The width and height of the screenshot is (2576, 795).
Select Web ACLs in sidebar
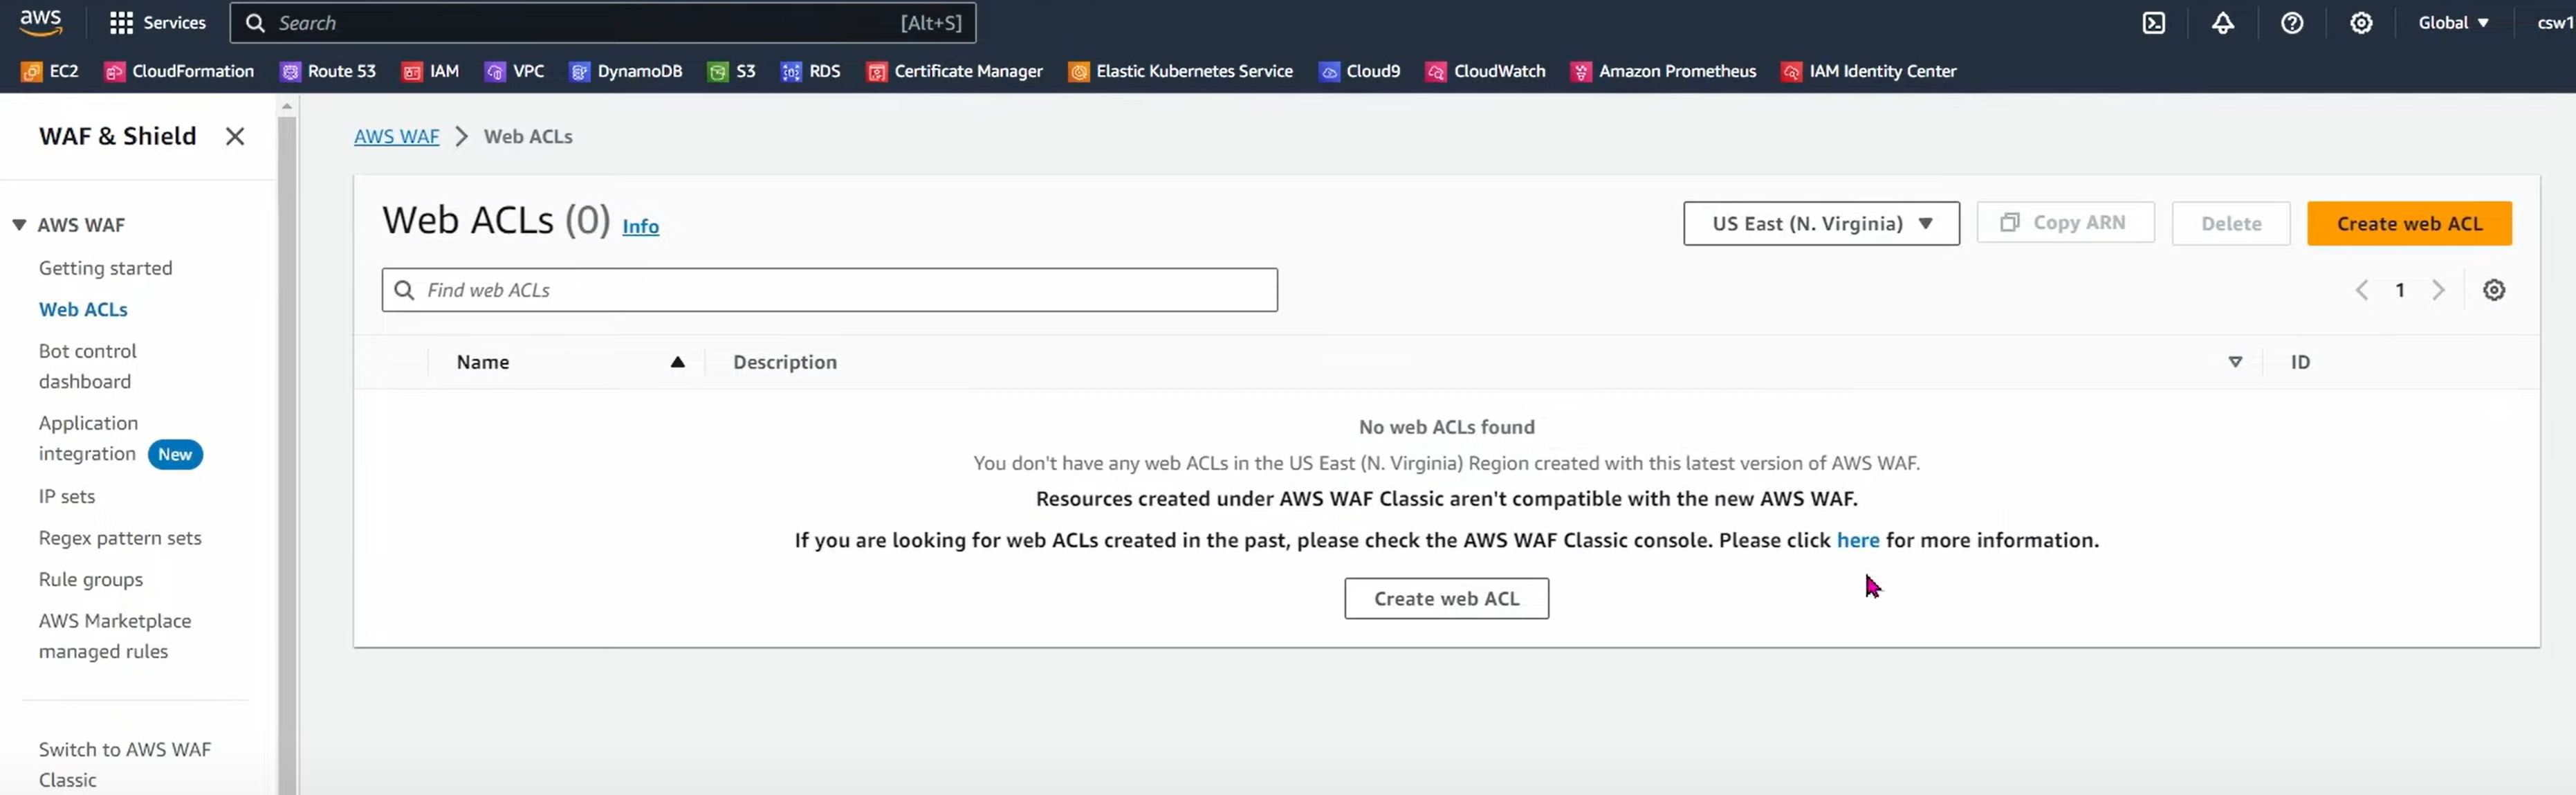tap(83, 310)
